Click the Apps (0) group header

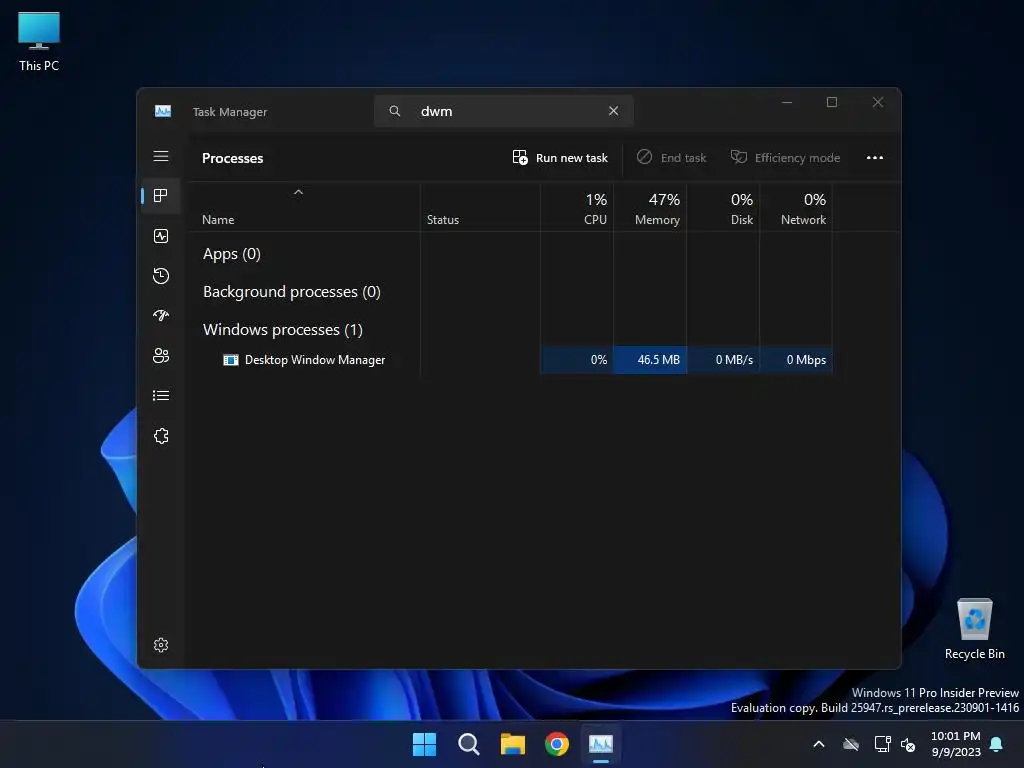coord(232,253)
